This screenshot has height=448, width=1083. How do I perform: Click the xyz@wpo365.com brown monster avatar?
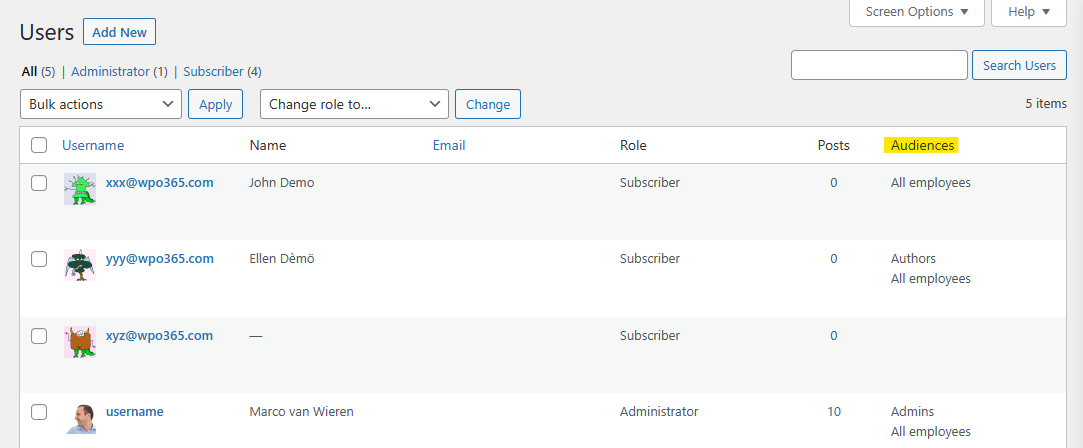[80, 342]
